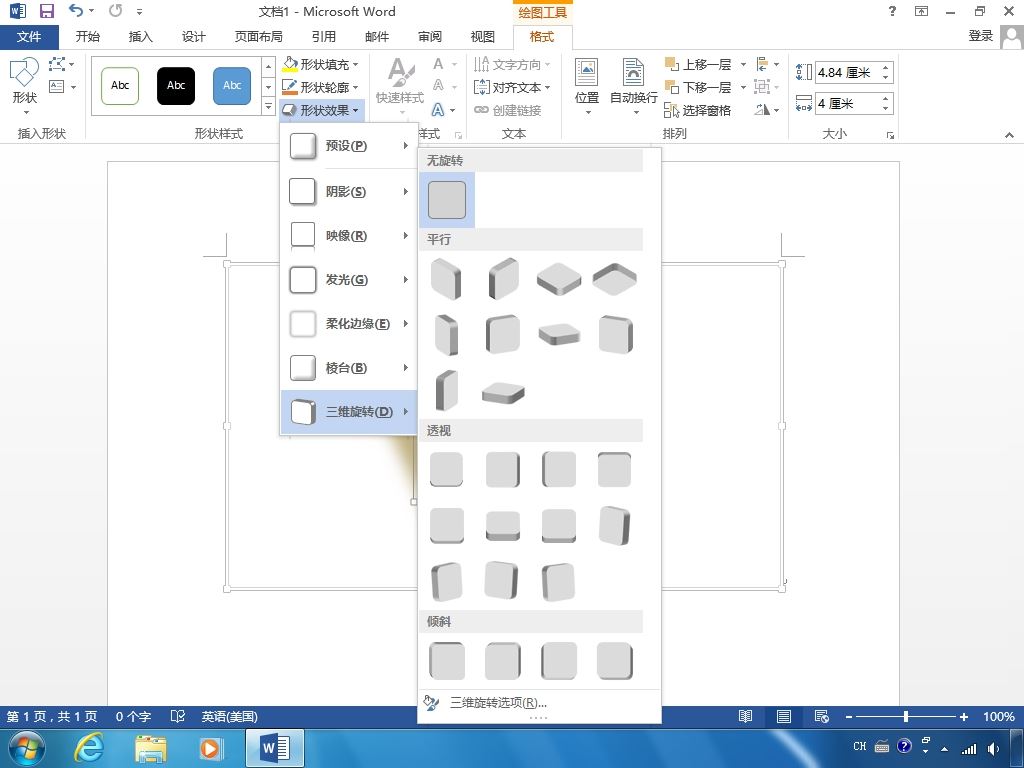Click the Undo arrow icon
1024x768 pixels.
coord(76,10)
